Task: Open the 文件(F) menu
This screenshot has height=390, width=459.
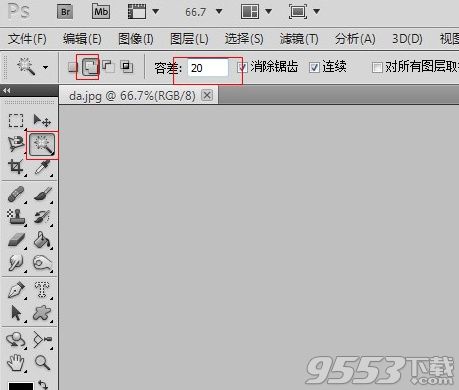Action: click(x=27, y=39)
